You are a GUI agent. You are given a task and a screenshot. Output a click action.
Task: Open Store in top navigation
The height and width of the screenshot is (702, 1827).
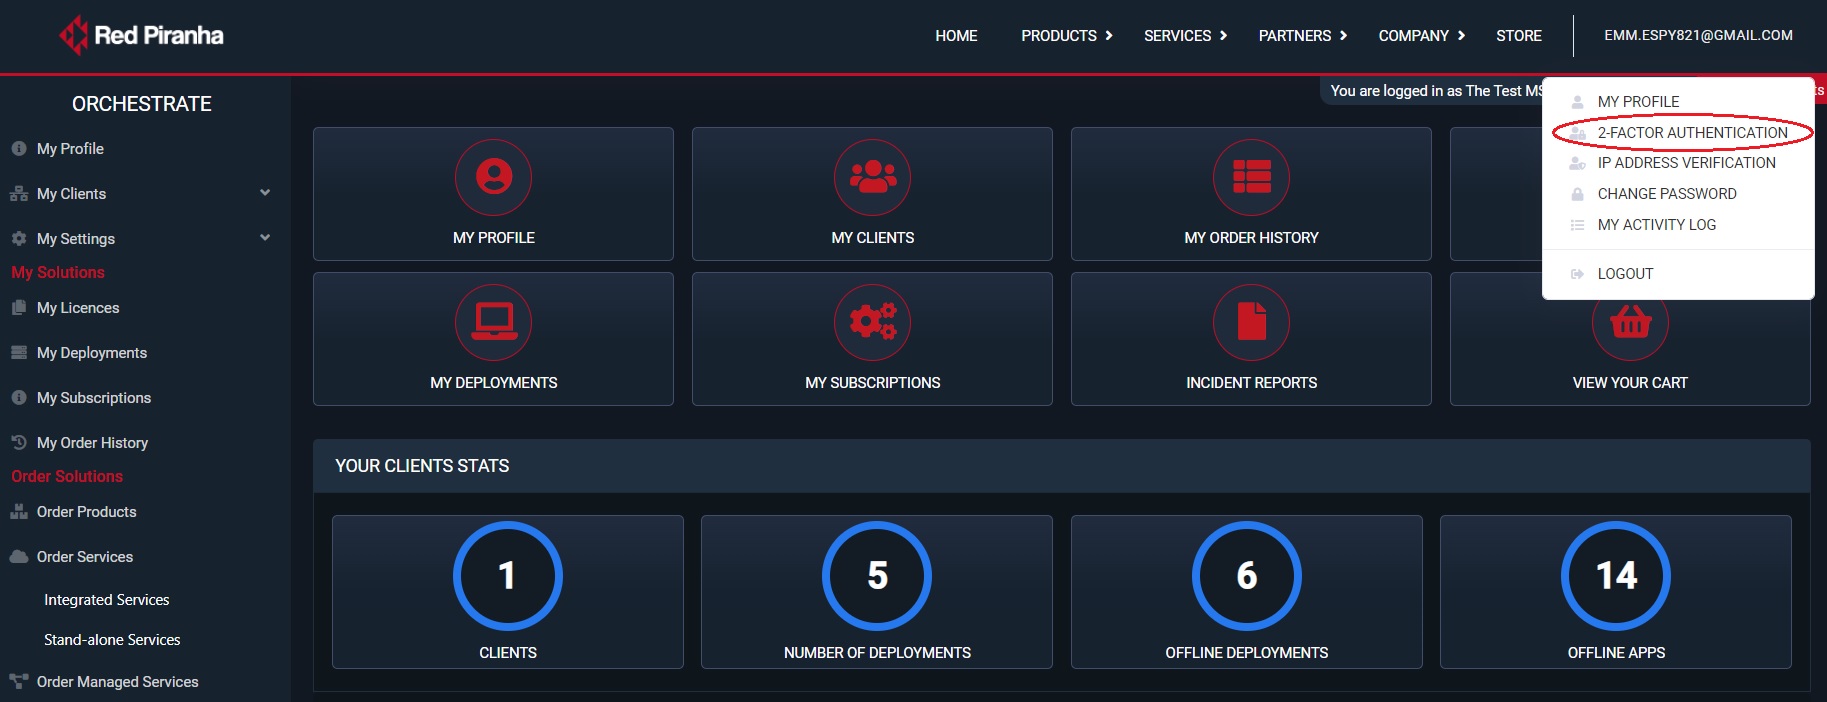click(1518, 35)
